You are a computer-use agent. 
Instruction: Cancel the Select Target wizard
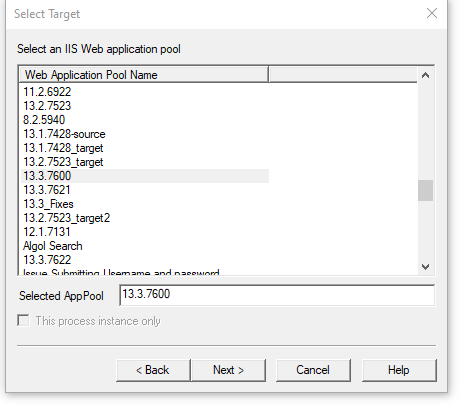pos(313,370)
